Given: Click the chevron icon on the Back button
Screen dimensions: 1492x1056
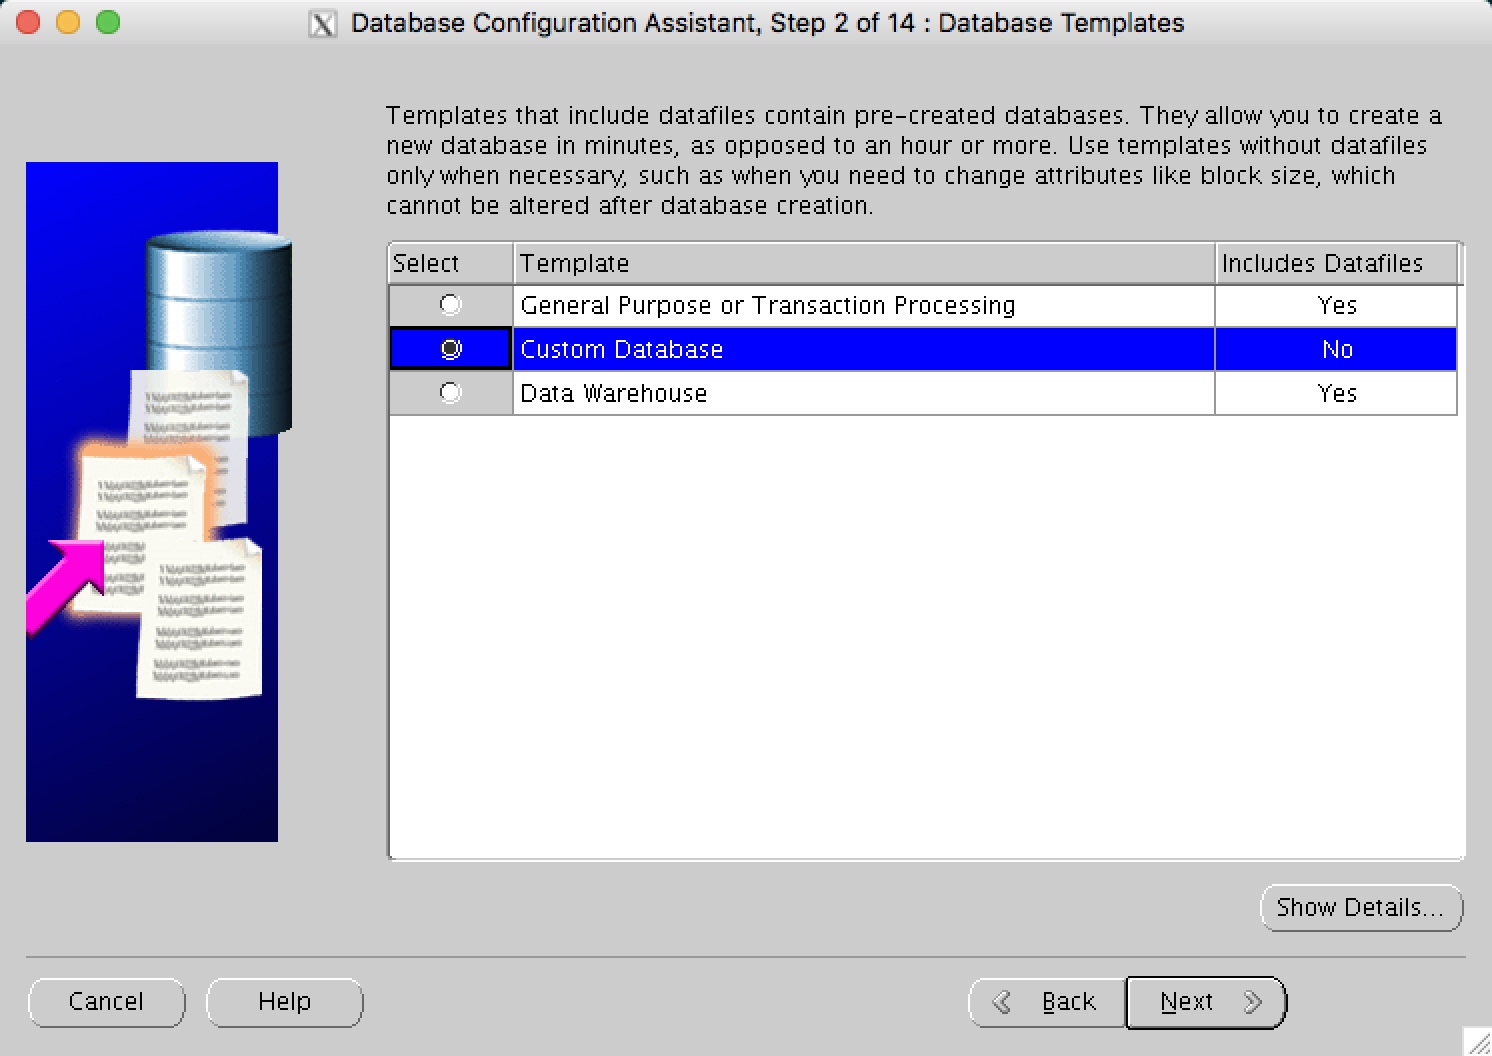Looking at the screenshot, I should [x=1001, y=1002].
